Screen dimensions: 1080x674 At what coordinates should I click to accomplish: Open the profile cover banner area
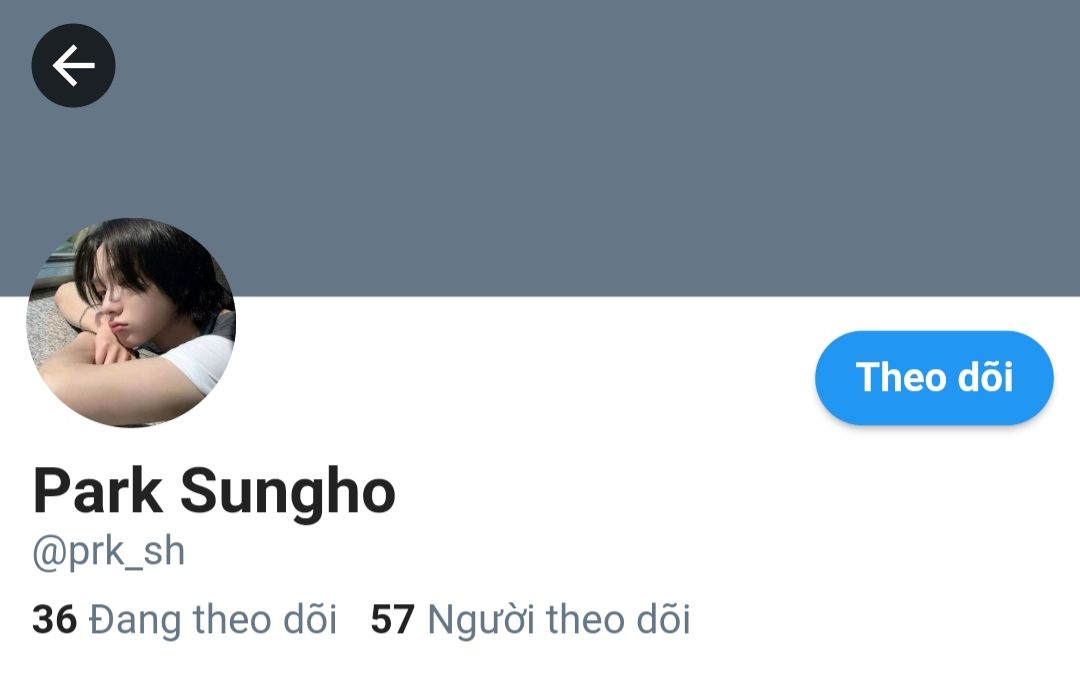pos(540,148)
